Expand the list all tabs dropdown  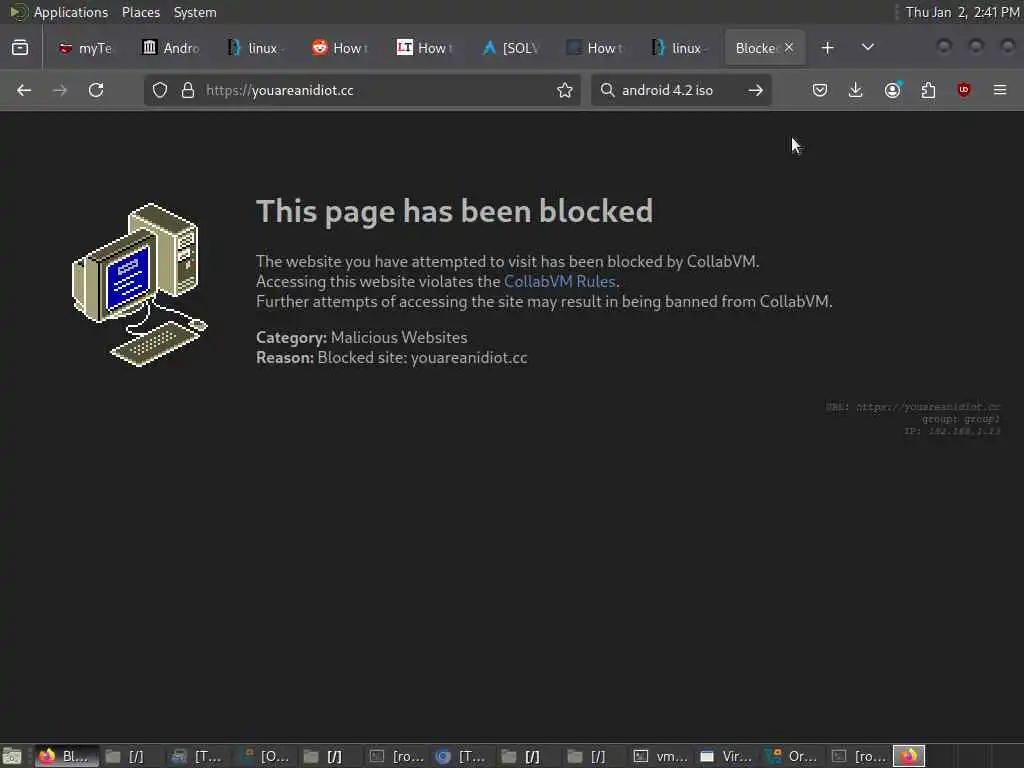[868, 47]
